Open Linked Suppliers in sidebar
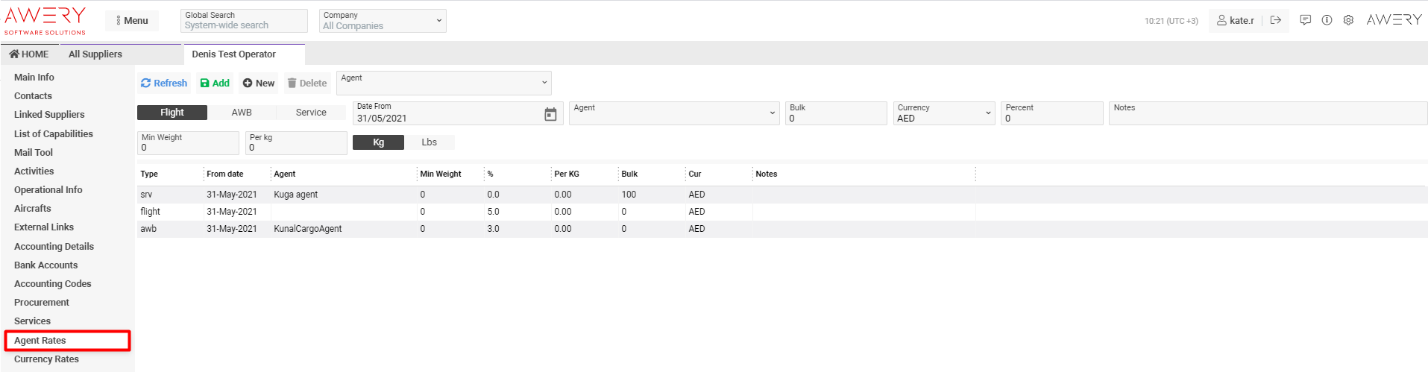Viewport: 1428px width, 372px height. 49,115
